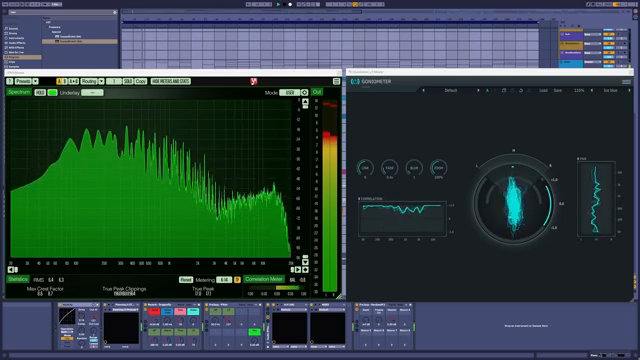
Task: Click the channel group 1 field in SPAN
Action: [x=114, y=81]
